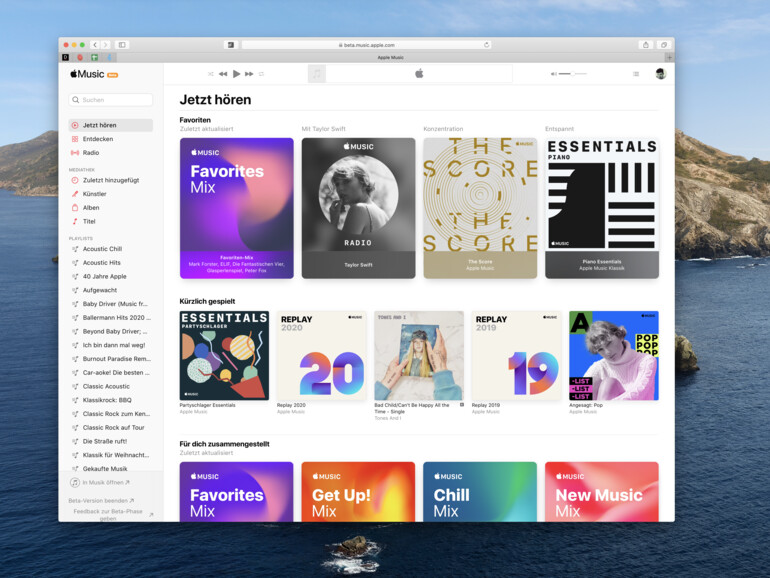Open Partyschlager Essentials cover
This screenshot has height=578, width=770.
click(x=224, y=356)
